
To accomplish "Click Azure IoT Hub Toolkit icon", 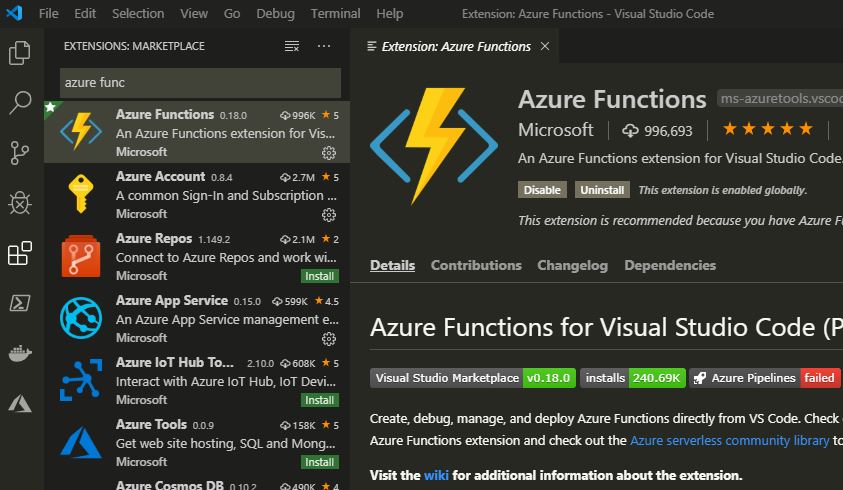I will (81, 380).
